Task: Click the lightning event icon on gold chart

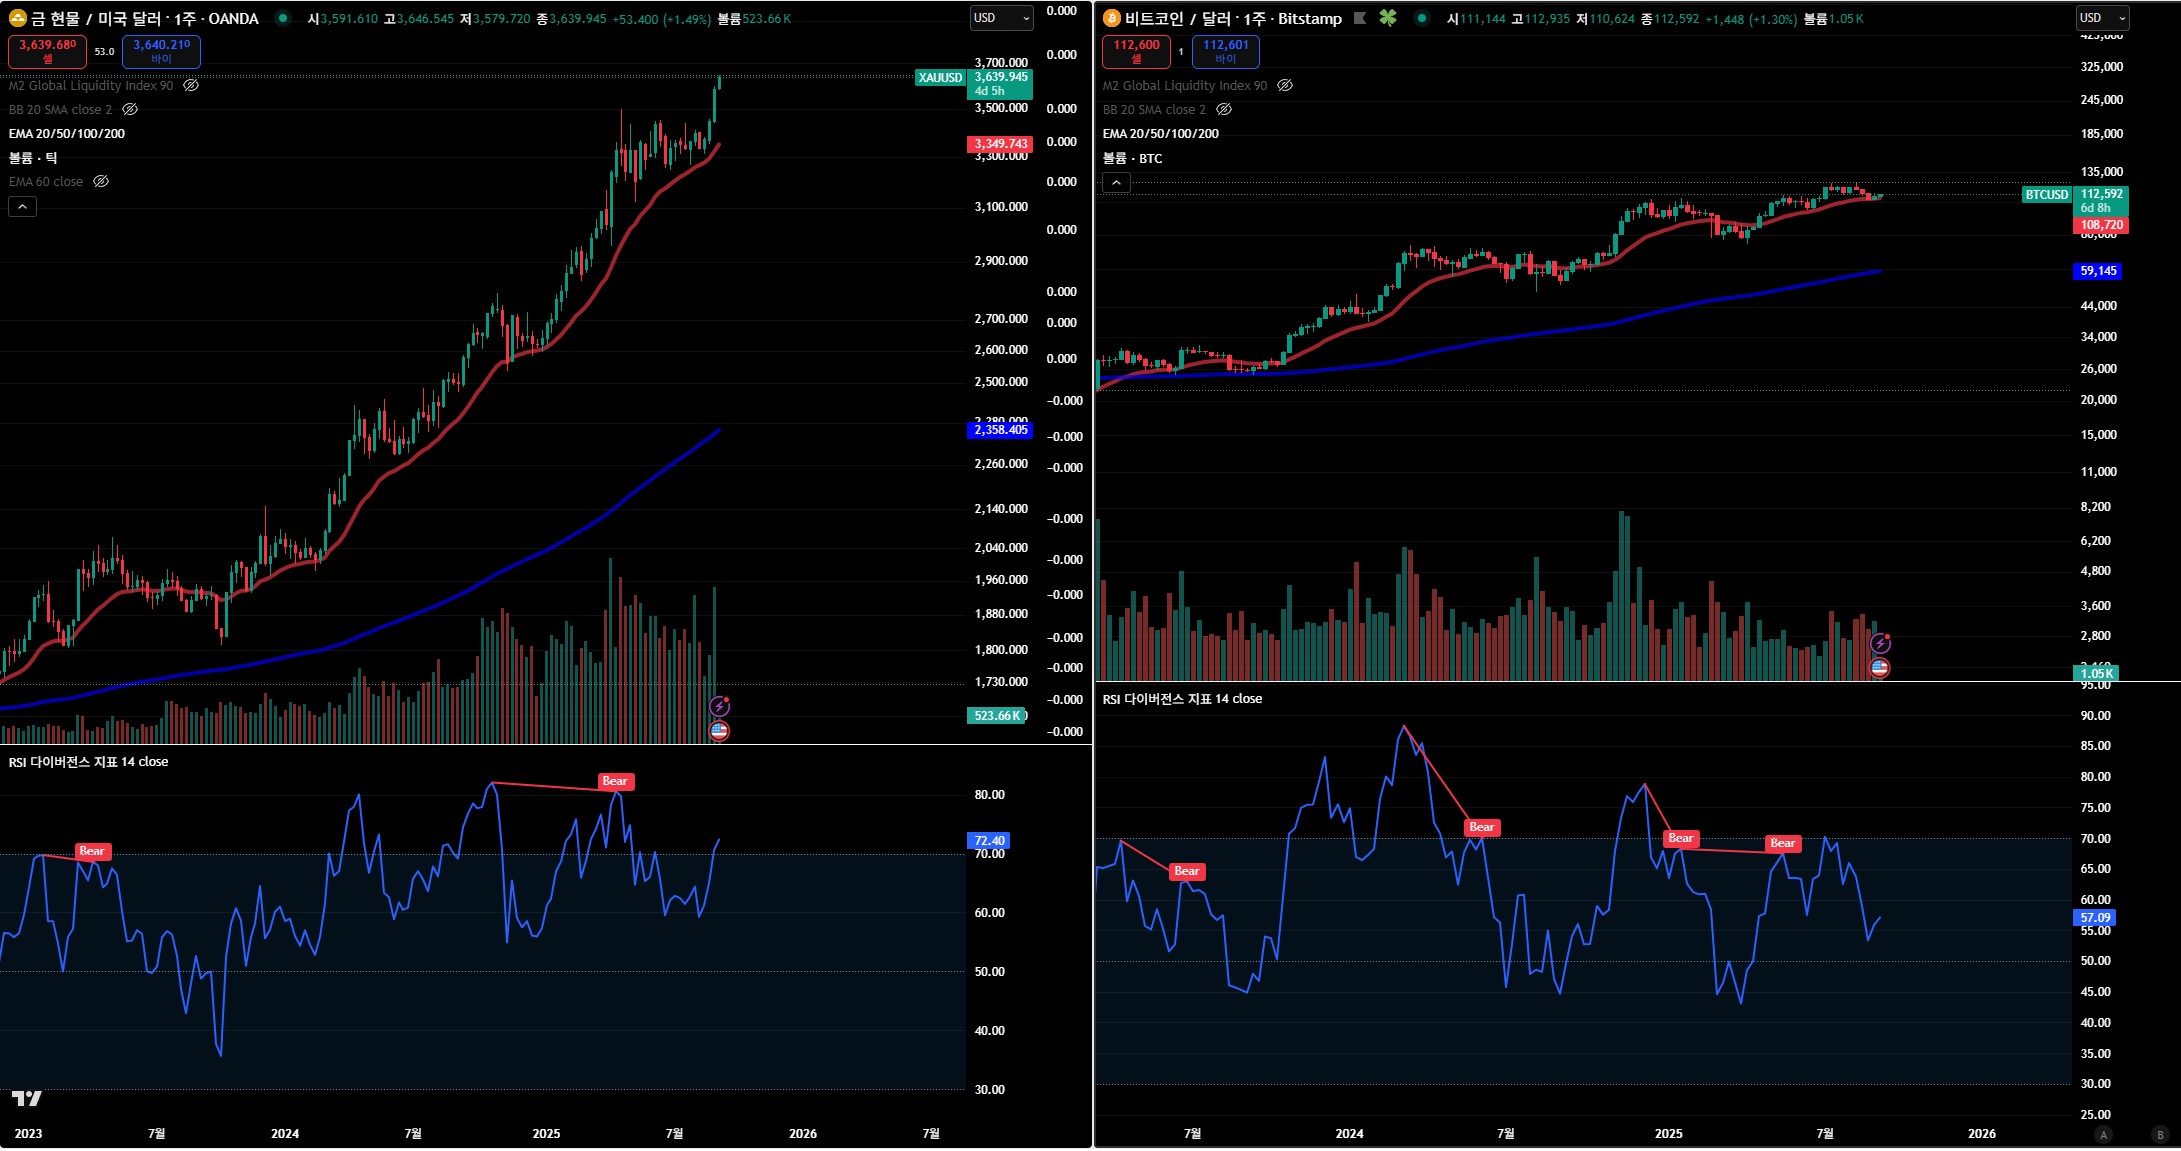Action: 719,707
